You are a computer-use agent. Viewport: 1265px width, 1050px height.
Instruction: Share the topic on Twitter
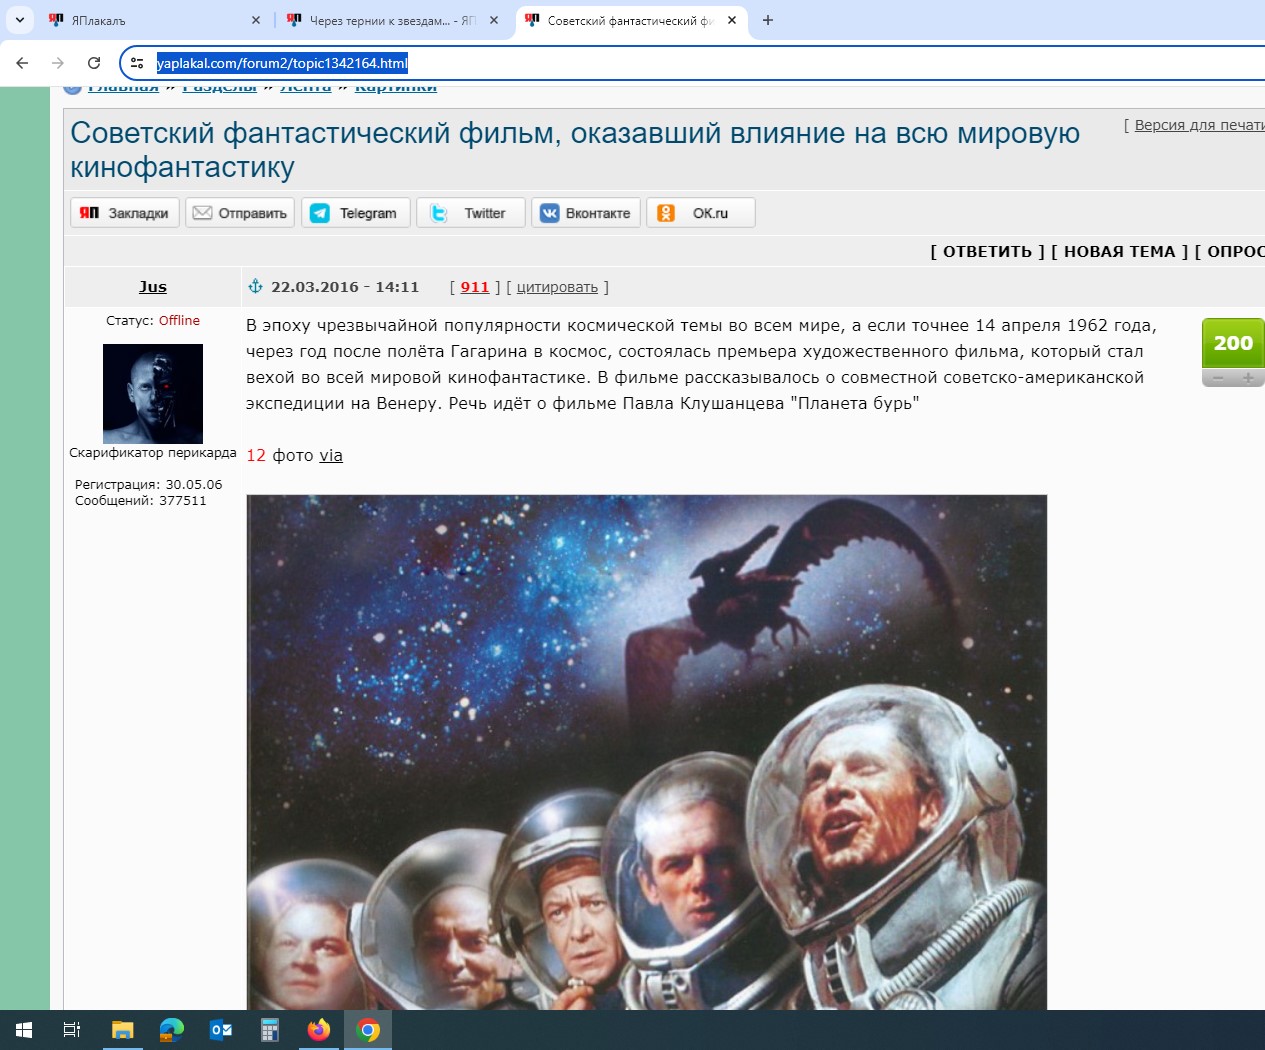pyautogui.click(x=471, y=213)
